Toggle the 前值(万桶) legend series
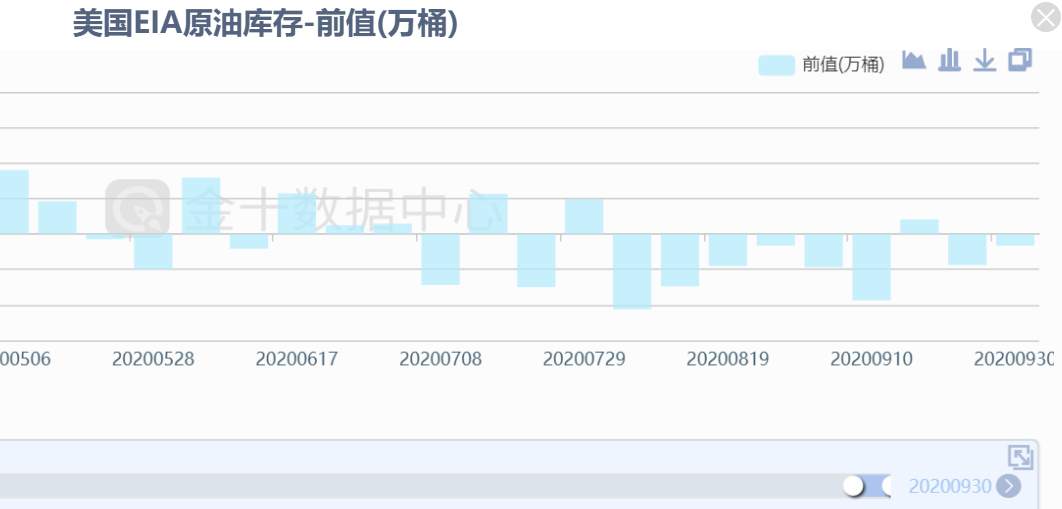 click(821, 65)
